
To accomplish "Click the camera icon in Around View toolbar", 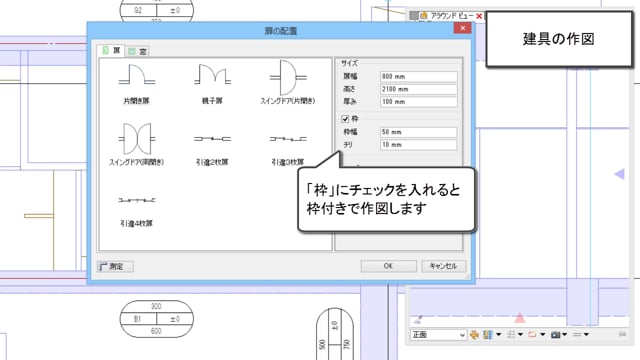I will click(555, 335).
